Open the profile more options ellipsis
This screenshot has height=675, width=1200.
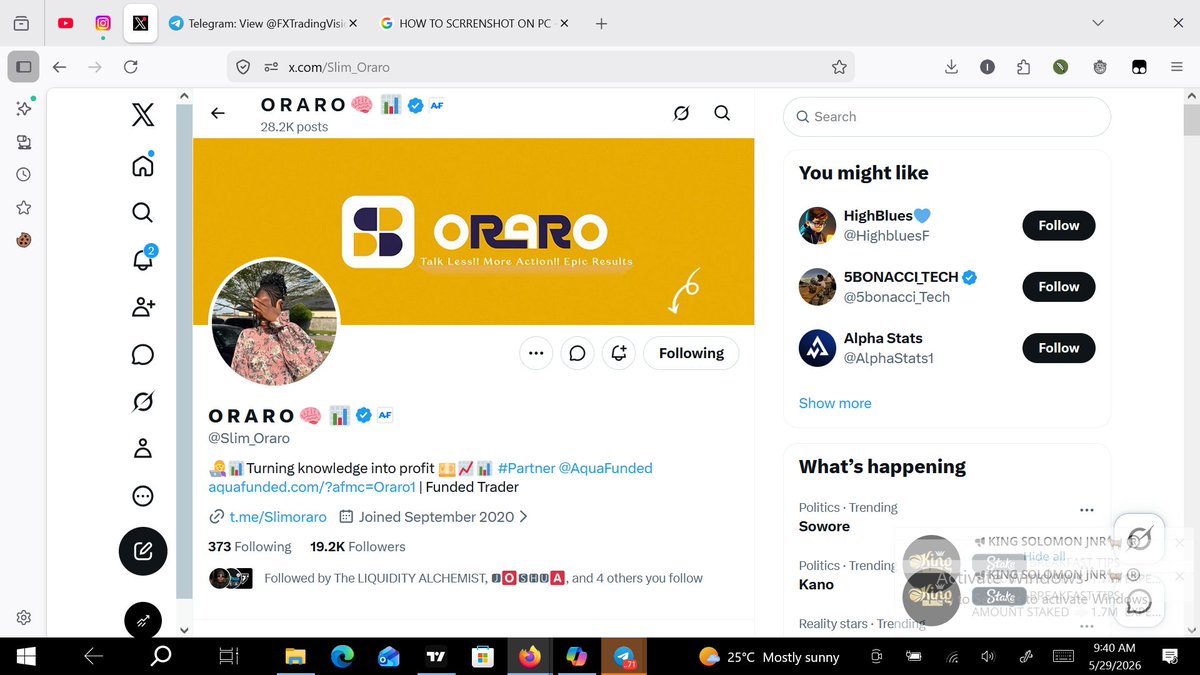(536, 353)
